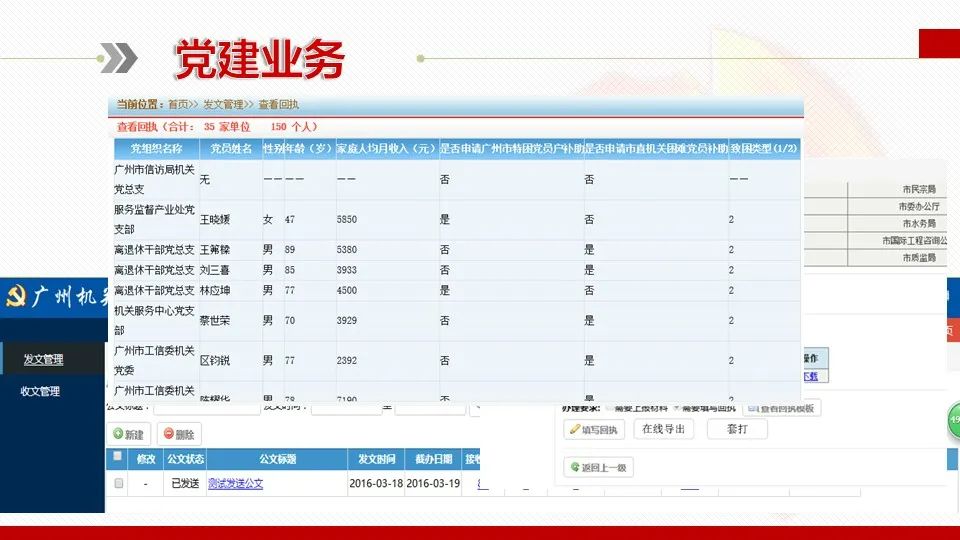960x540 pixels.
Task: Tick the select-all checkbox in table header
Action: (x=118, y=456)
